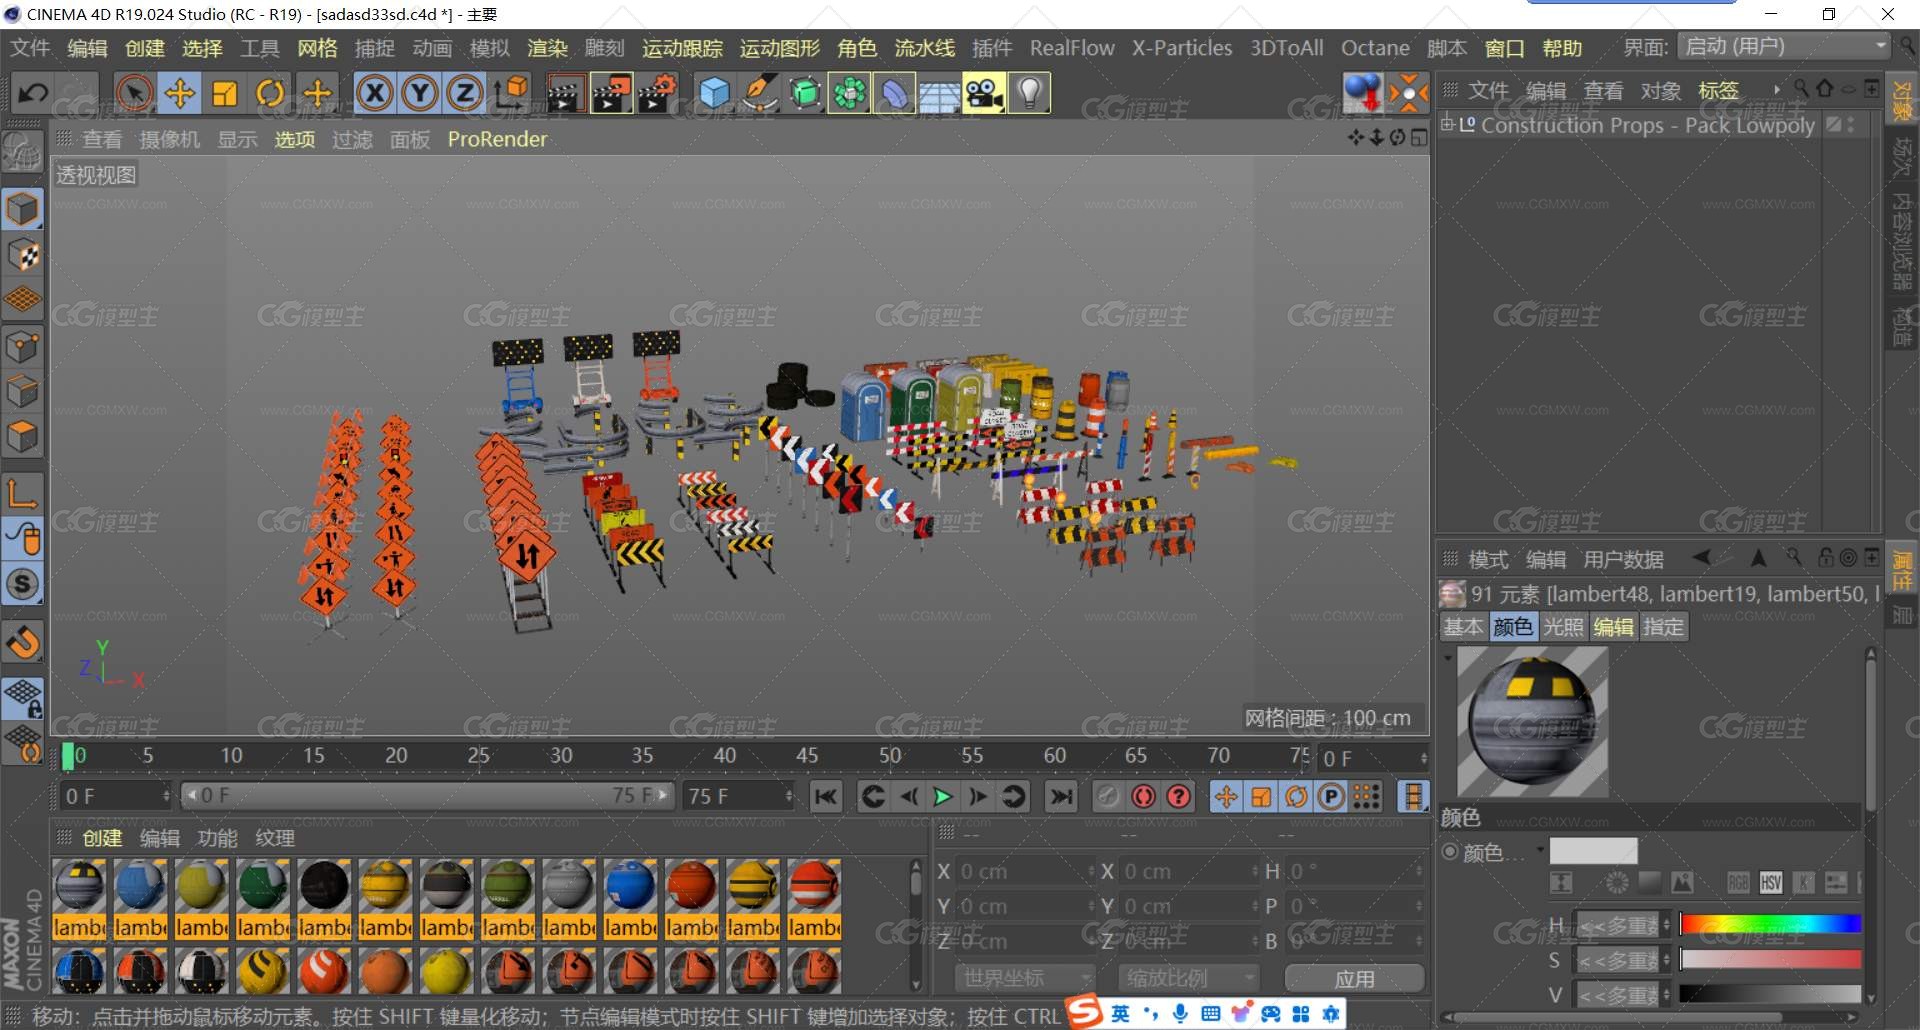Select the Live Selection tool

[134, 93]
